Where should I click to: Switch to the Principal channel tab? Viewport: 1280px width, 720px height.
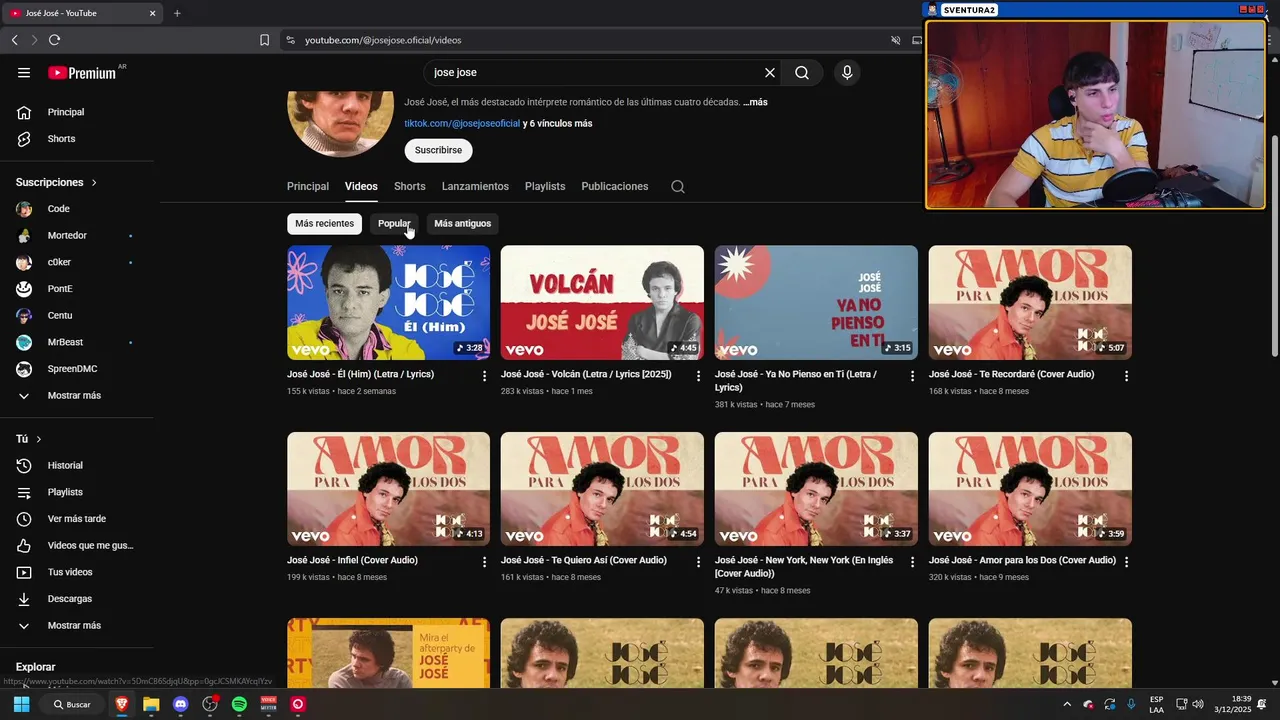[308, 187]
